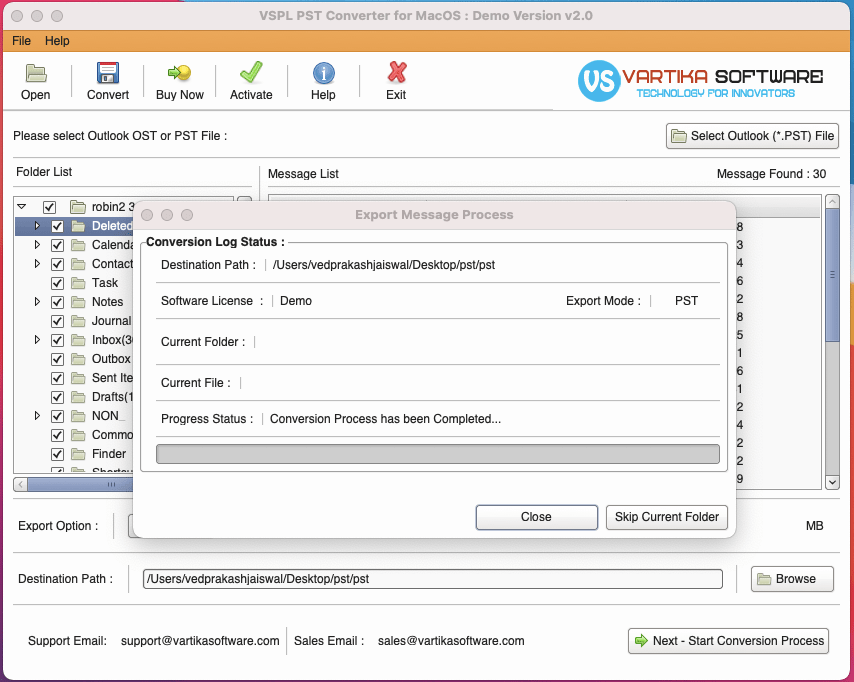Click the Notes folder icon

(78, 302)
